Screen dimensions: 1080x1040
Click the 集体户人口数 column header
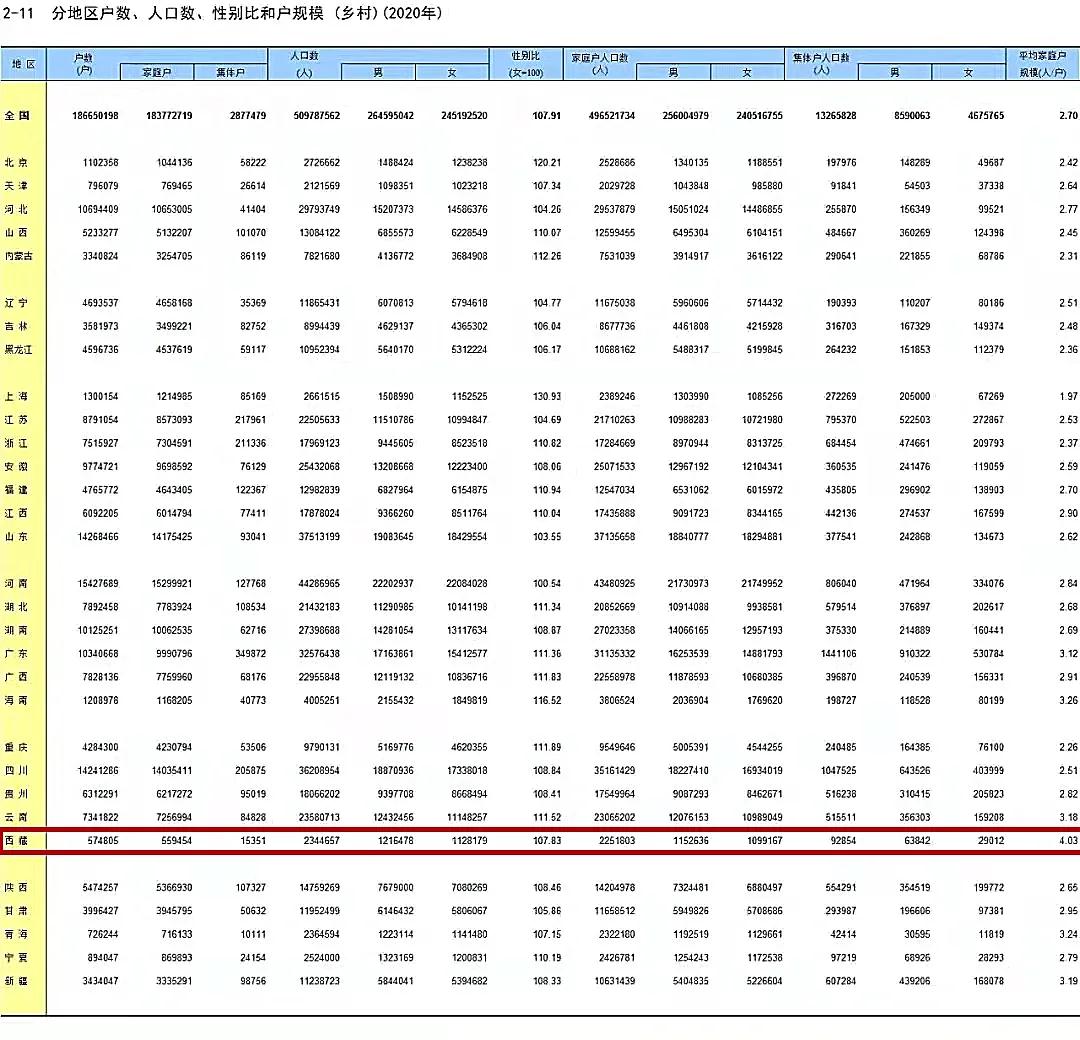click(x=821, y=64)
